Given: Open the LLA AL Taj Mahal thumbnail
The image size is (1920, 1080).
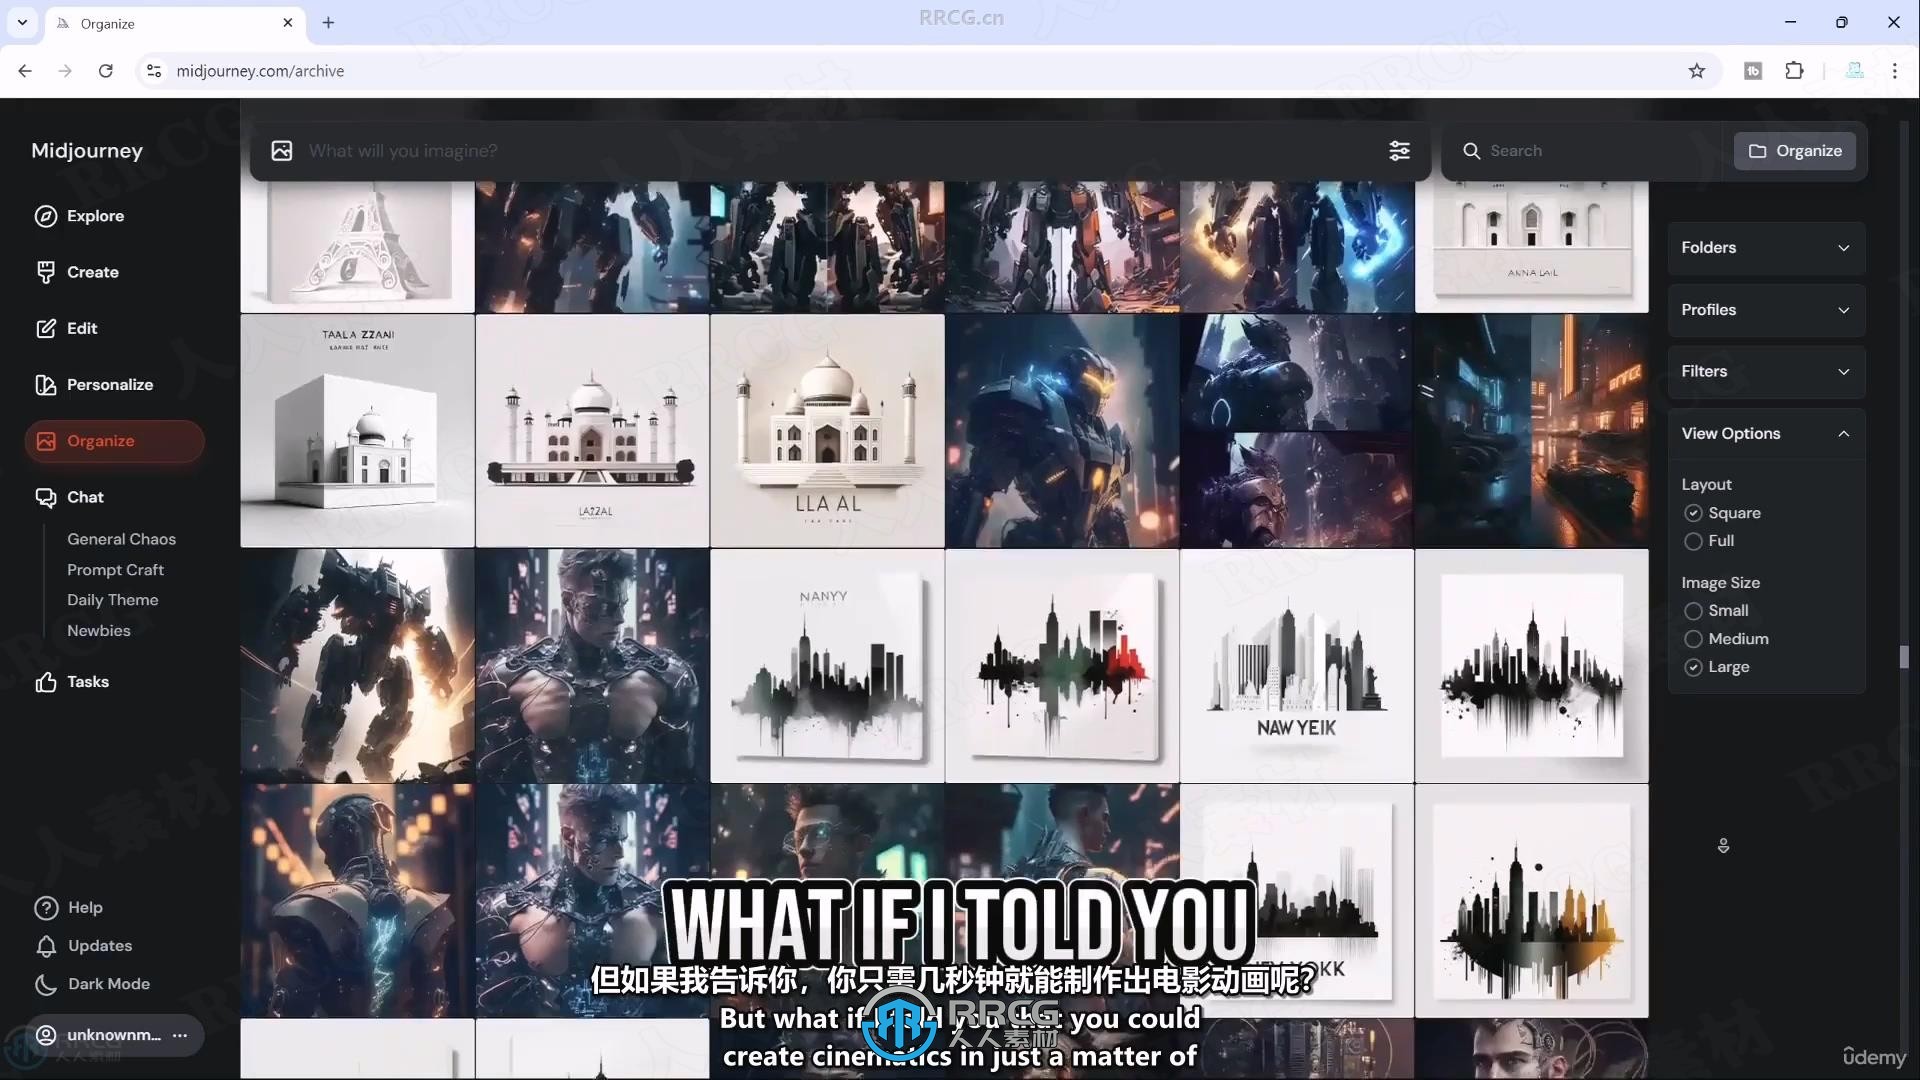Looking at the screenshot, I should (827, 431).
